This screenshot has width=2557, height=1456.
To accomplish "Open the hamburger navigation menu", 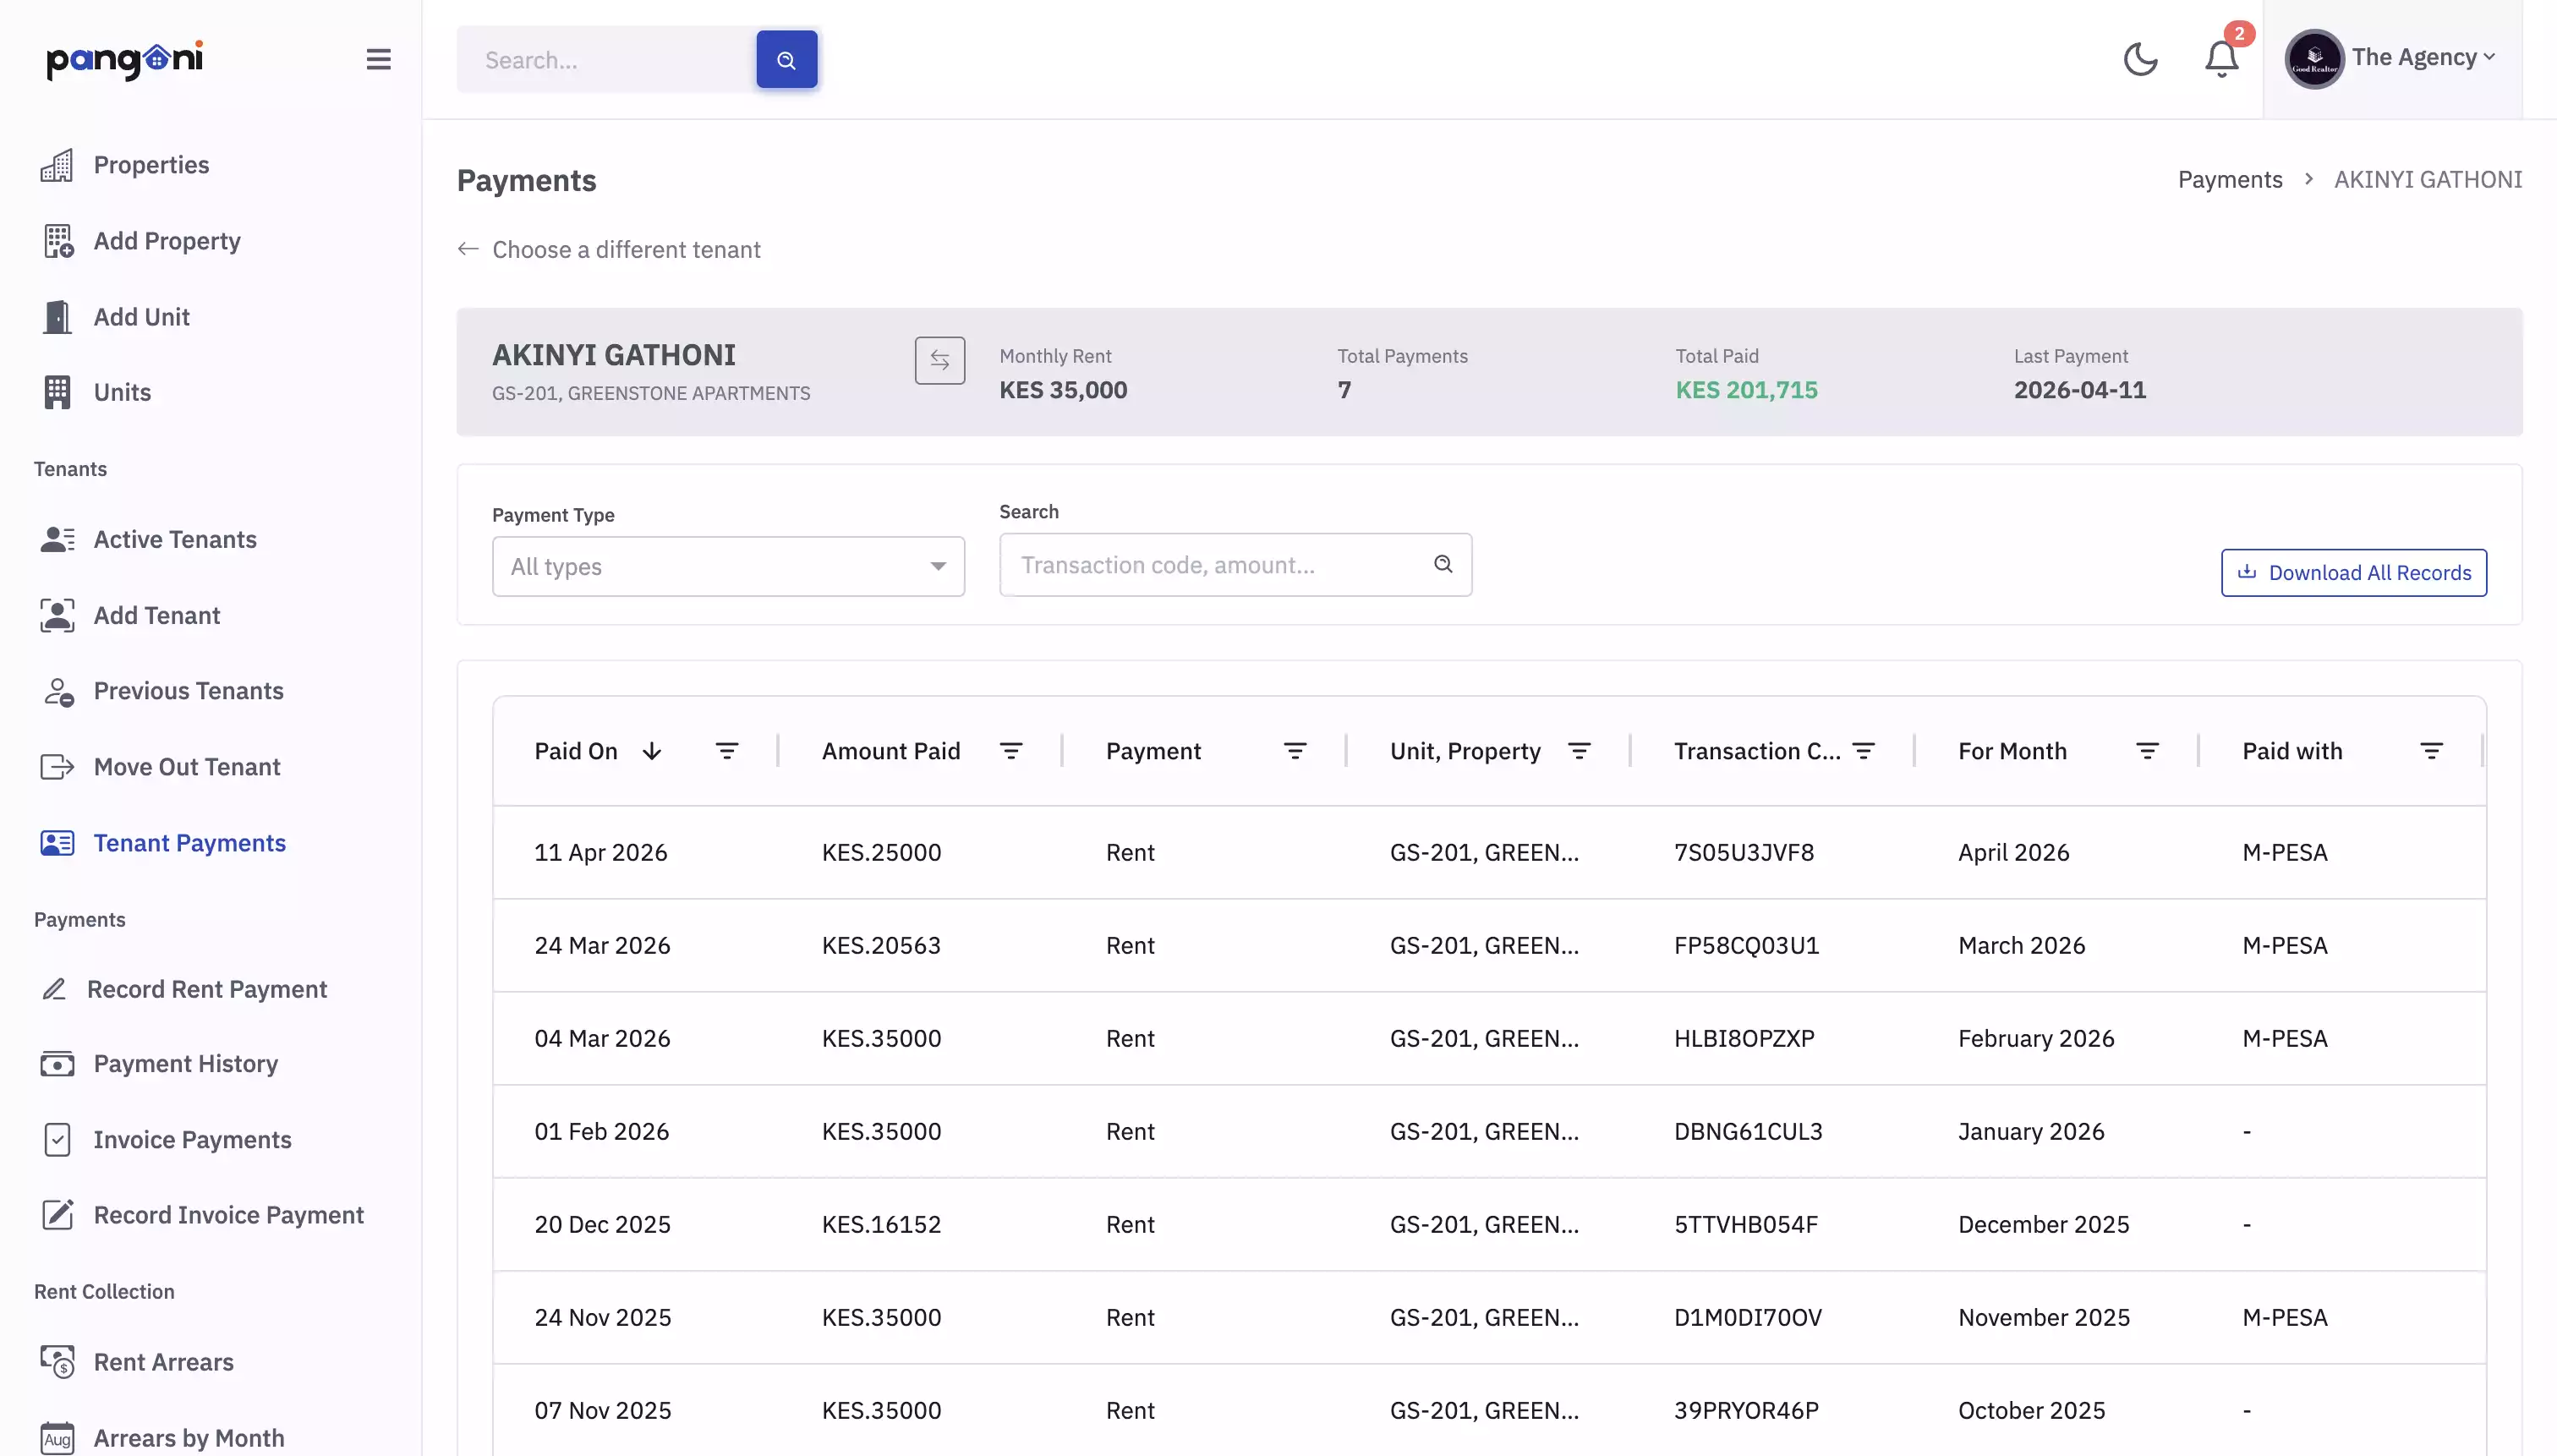I will tap(378, 59).
